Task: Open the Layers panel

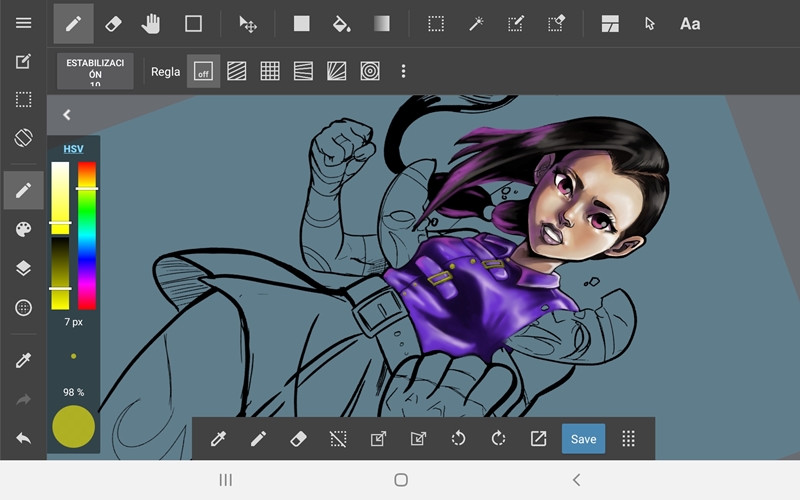Action: 23,268
